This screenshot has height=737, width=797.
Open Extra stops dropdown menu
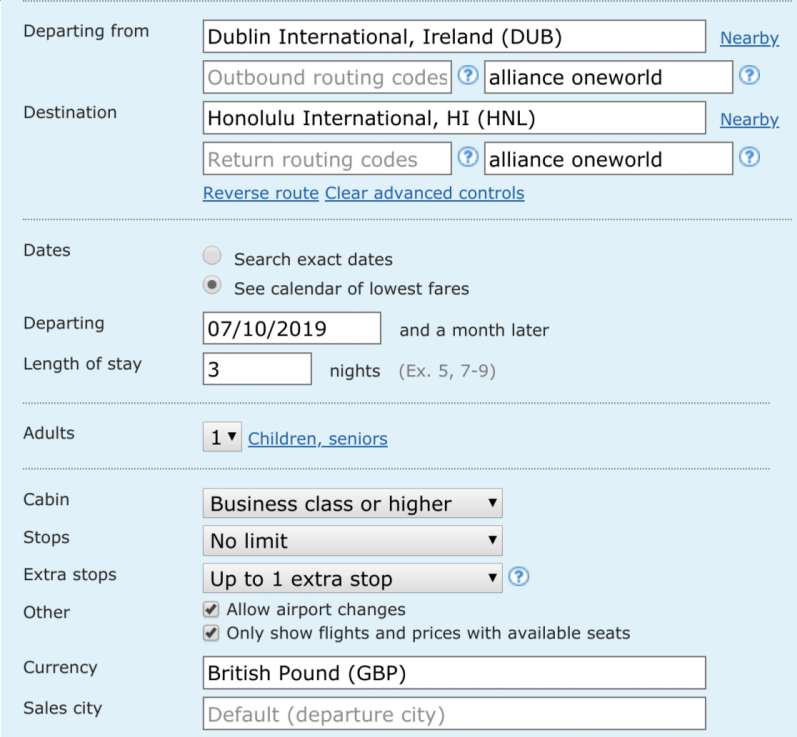[352, 578]
